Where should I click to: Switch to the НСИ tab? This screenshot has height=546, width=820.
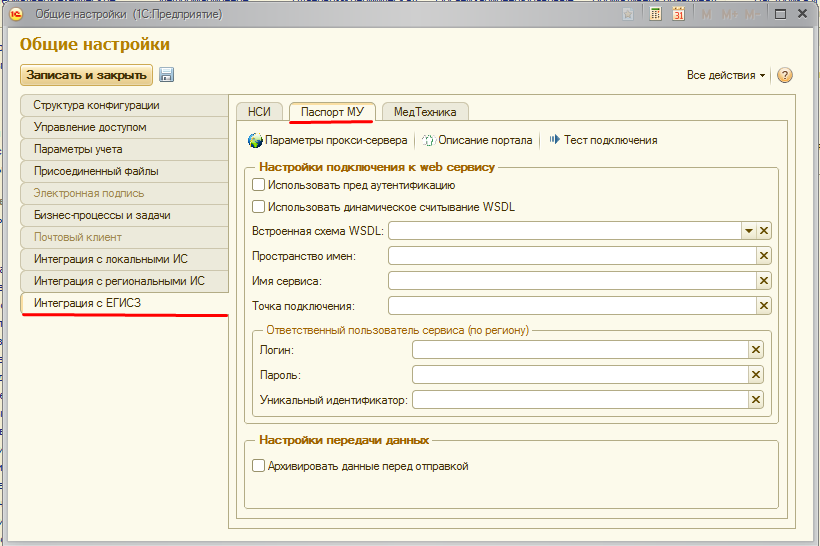[x=259, y=112]
